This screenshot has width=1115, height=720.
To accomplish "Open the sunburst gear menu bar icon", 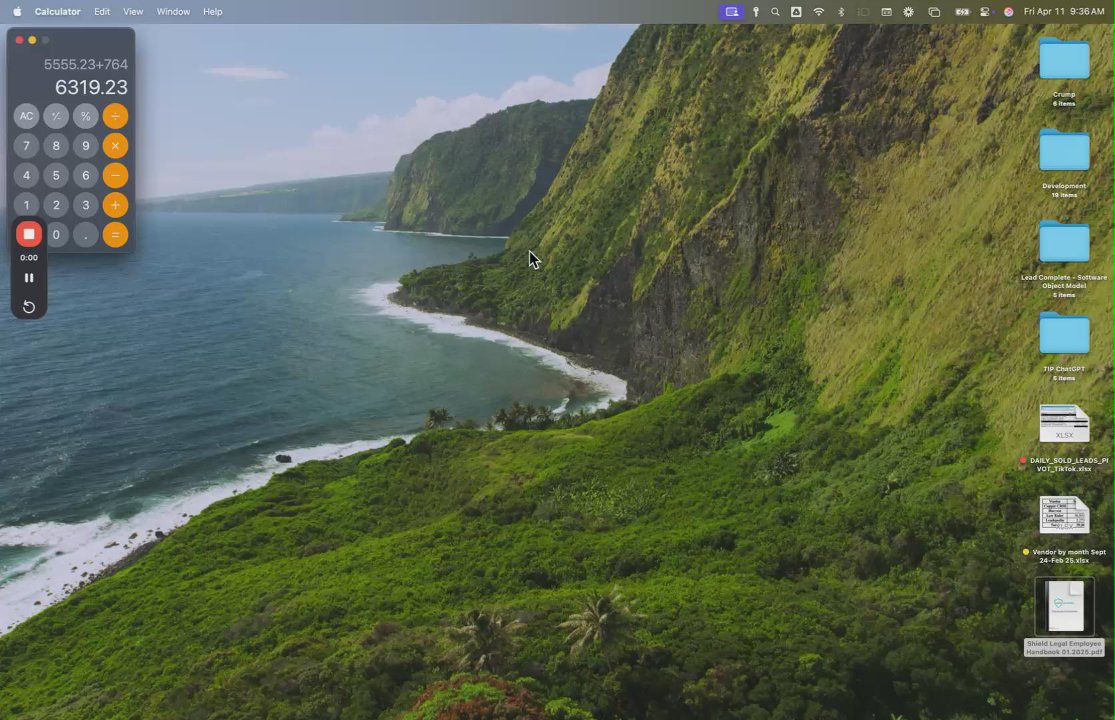I will [908, 11].
